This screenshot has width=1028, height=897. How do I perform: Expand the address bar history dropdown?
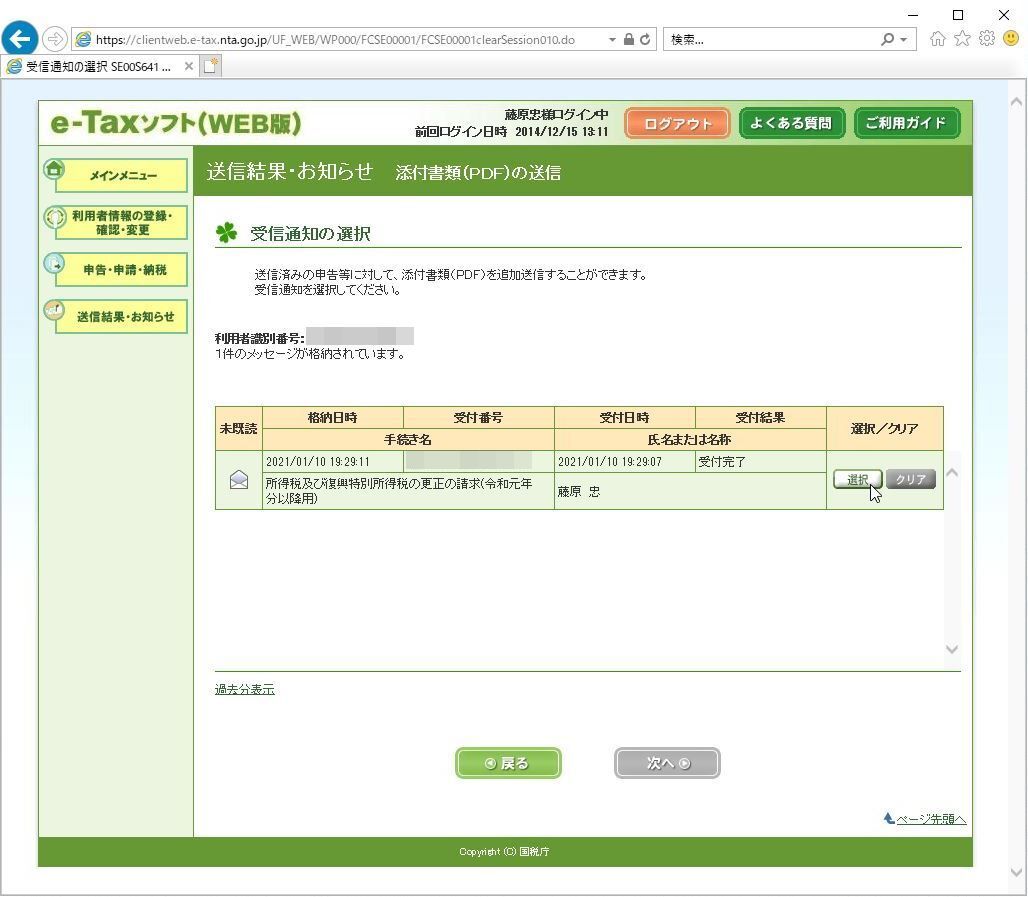(x=612, y=40)
